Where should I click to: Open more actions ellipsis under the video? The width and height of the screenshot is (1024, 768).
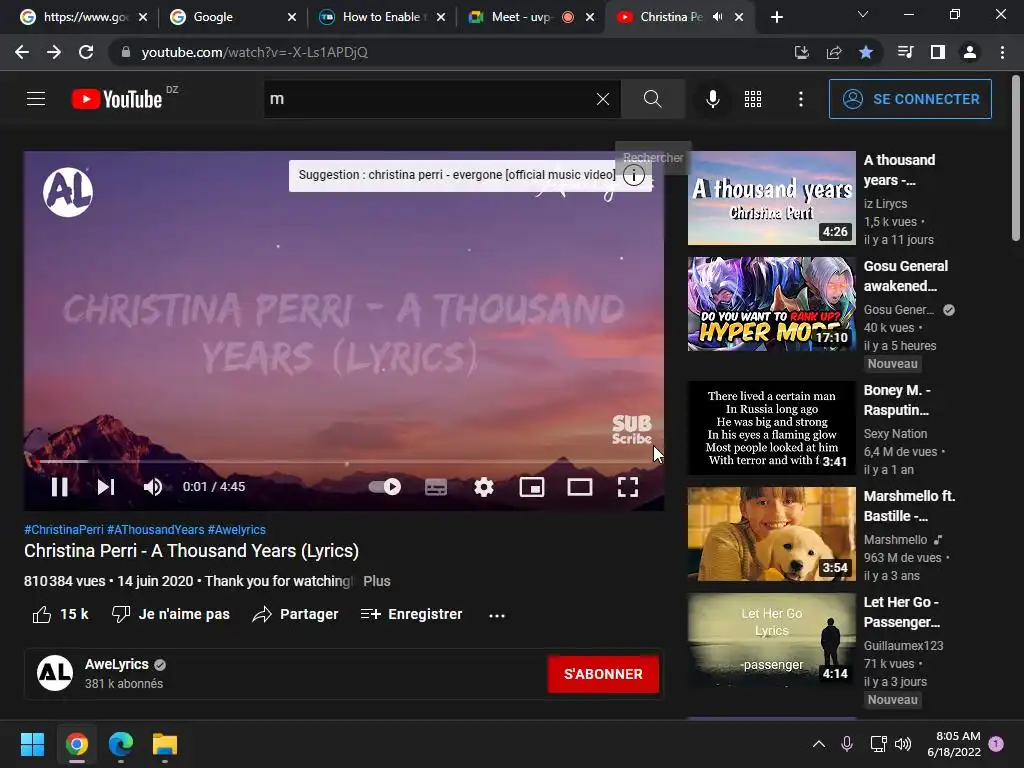[497, 615]
